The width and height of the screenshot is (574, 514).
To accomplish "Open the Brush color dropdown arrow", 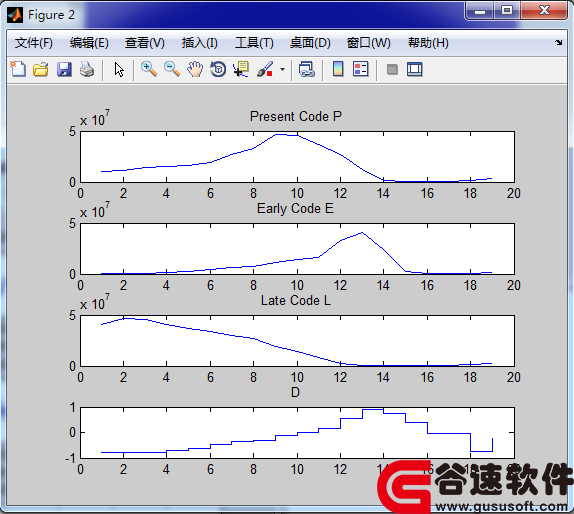I will click(x=282, y=69).
